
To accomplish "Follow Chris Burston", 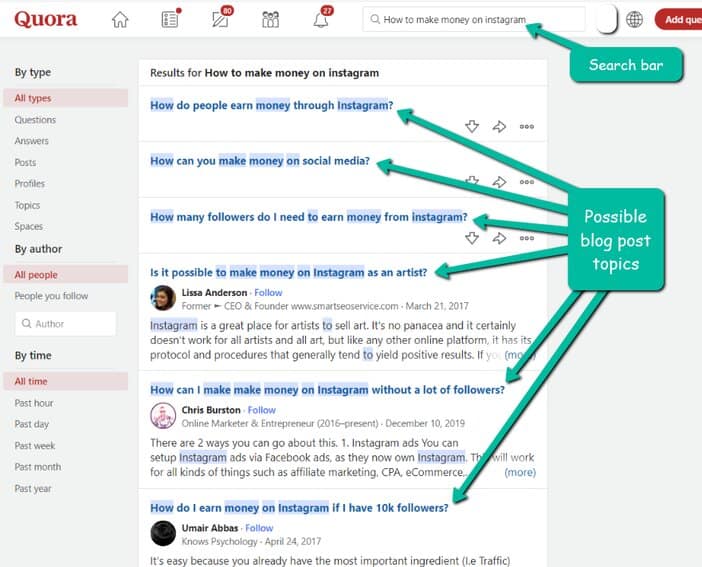I will coord(261,410).
